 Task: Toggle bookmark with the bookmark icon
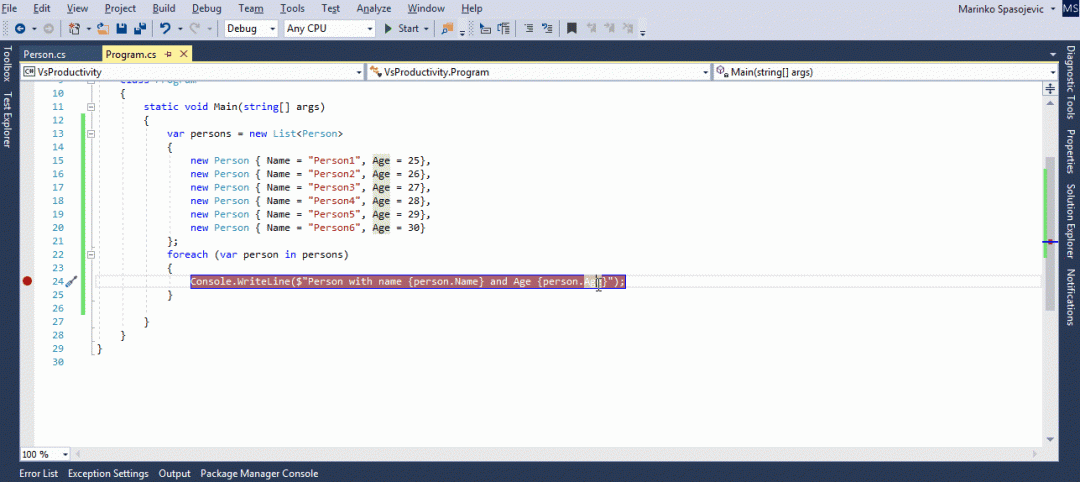tap(571, 28)
